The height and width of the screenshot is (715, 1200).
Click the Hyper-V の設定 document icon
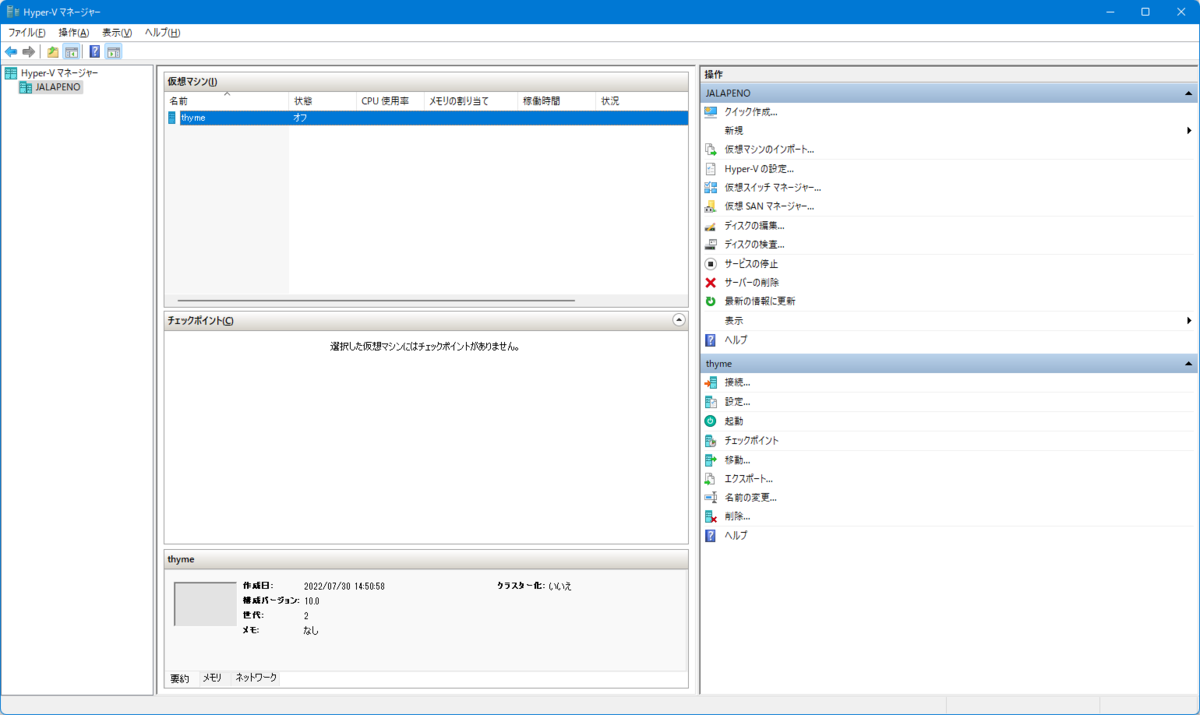711,168
